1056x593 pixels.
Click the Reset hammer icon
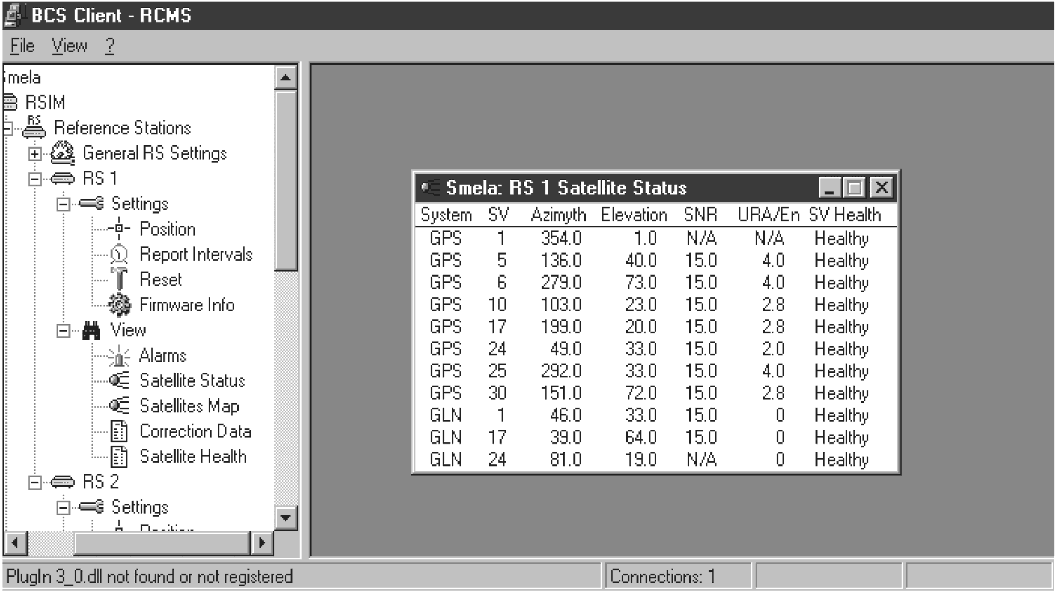click(119, 279)
